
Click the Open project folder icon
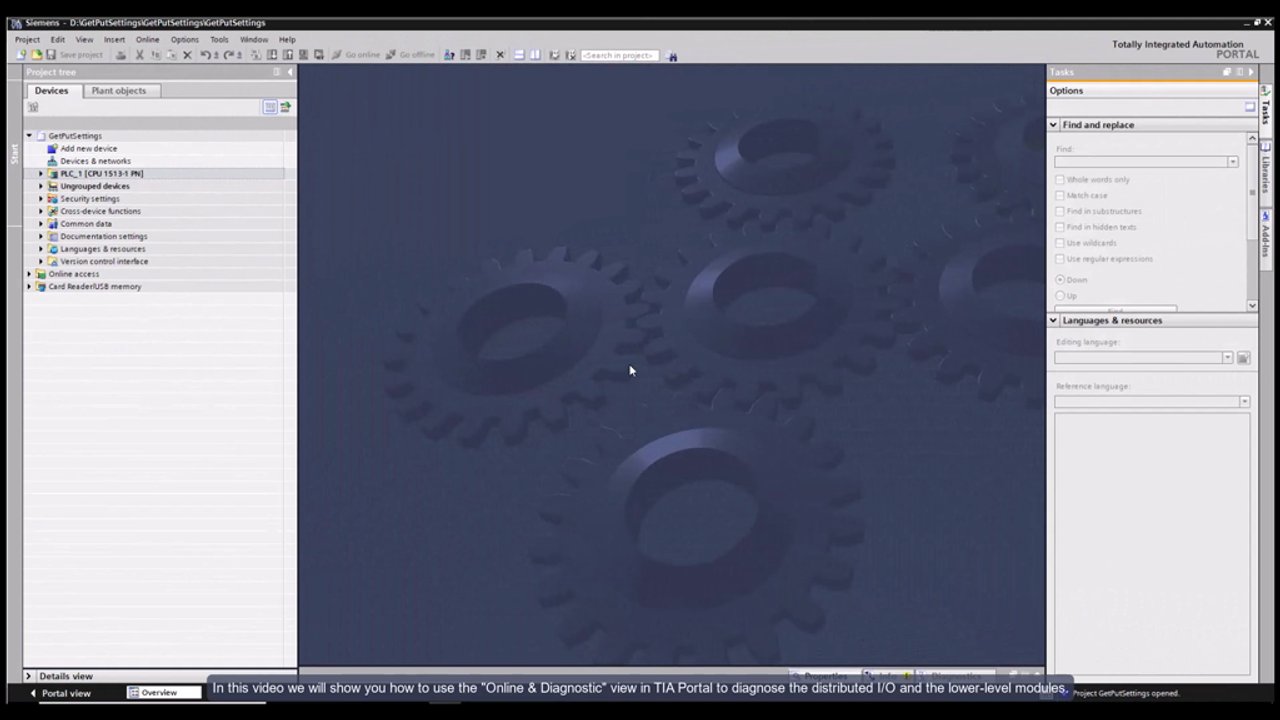coord(36,55)
